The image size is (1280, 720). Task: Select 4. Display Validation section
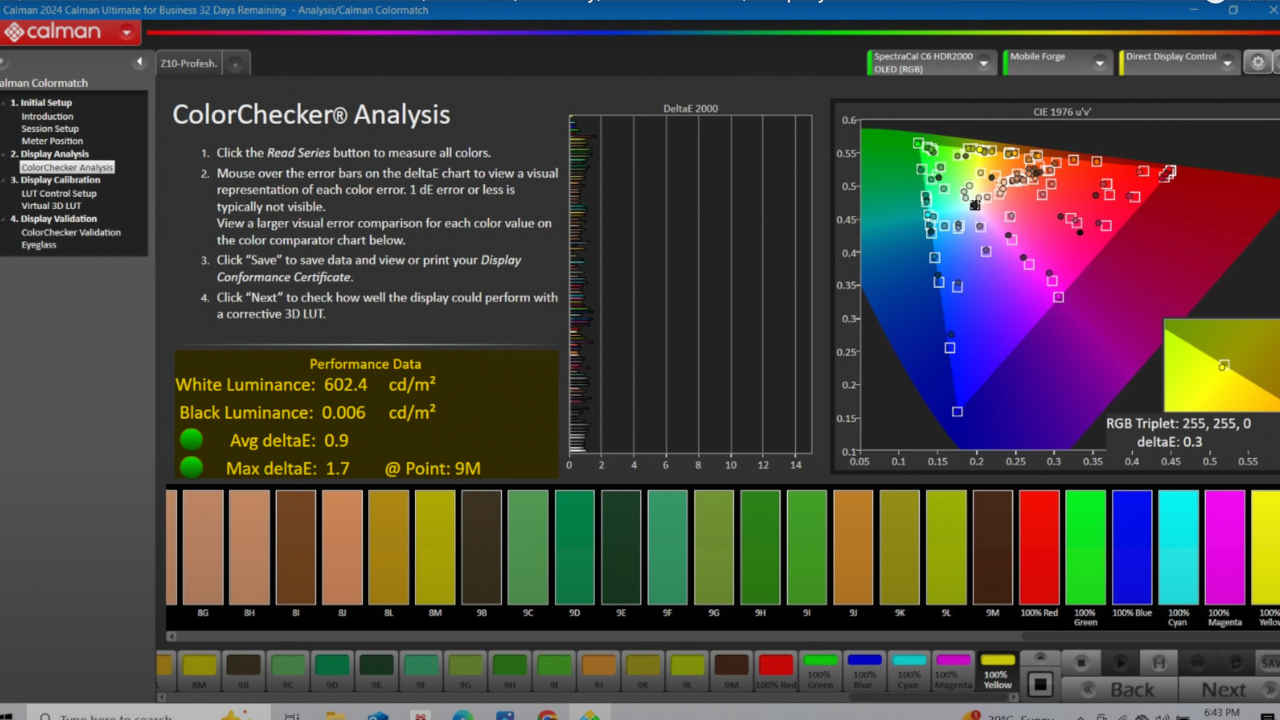point(53,219)
